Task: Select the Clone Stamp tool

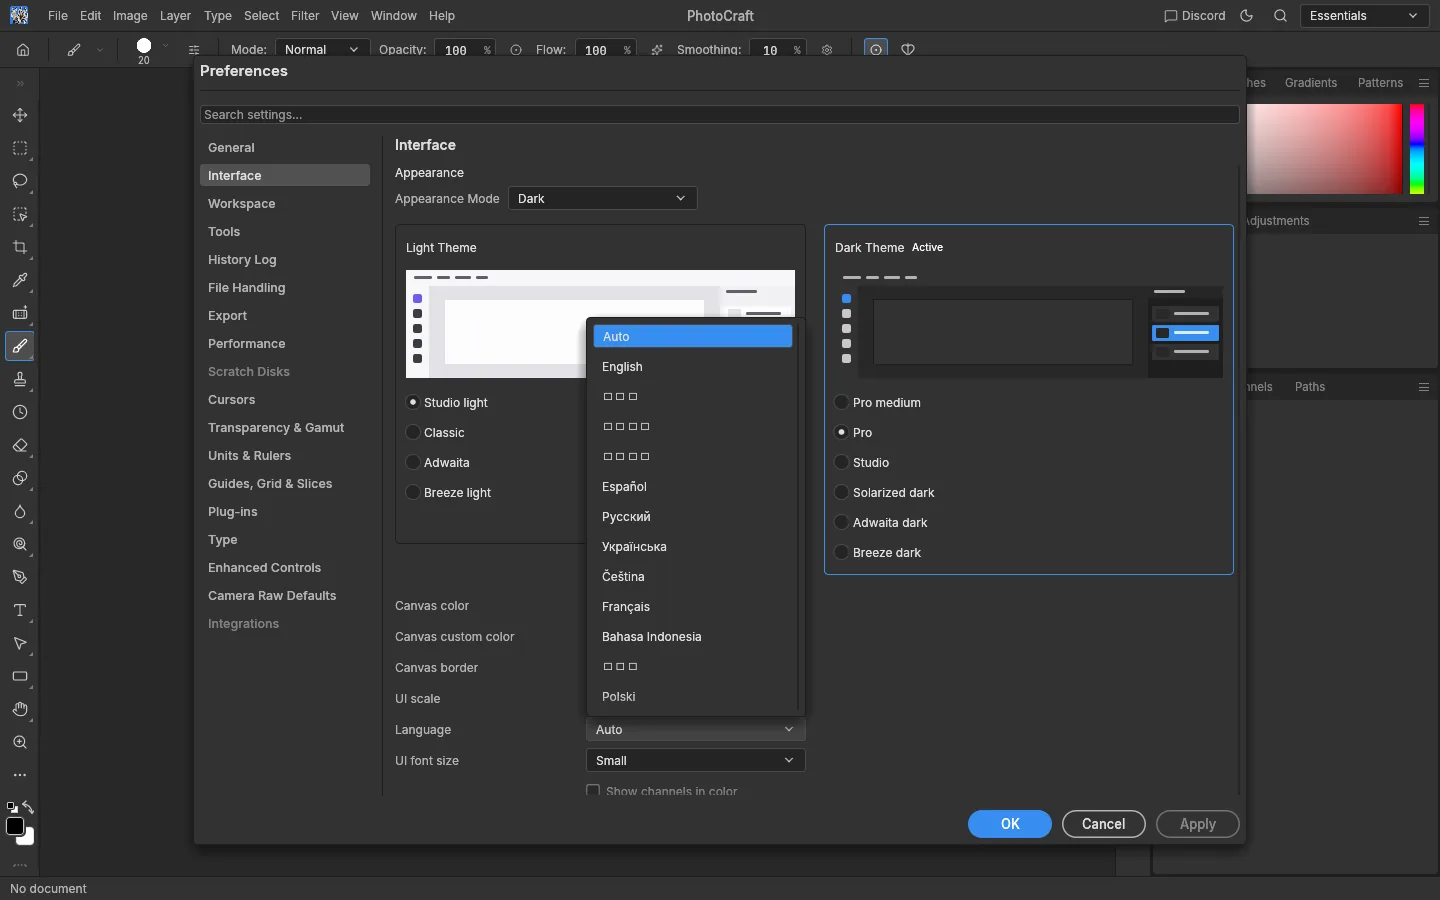Action: tap(20, 379)
